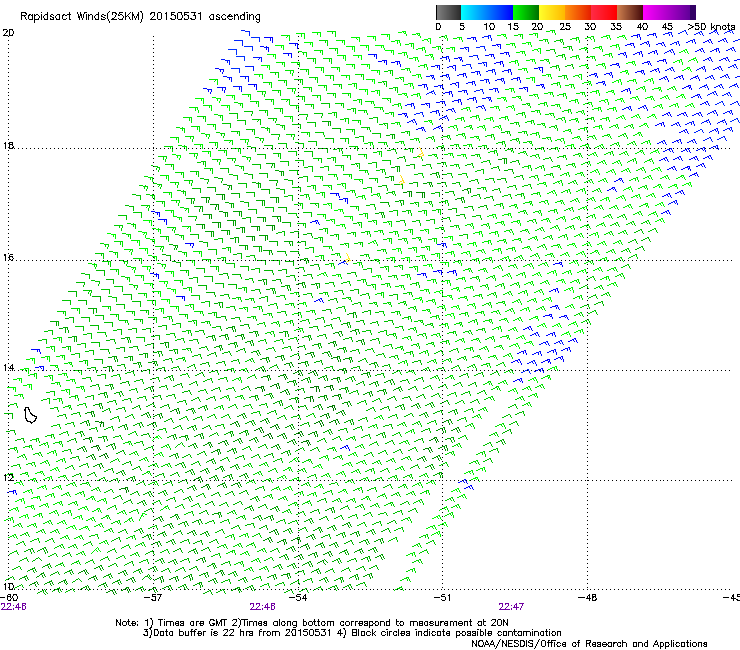Click the longitude label '-51' on bottom axis

[x=442, y=597]
